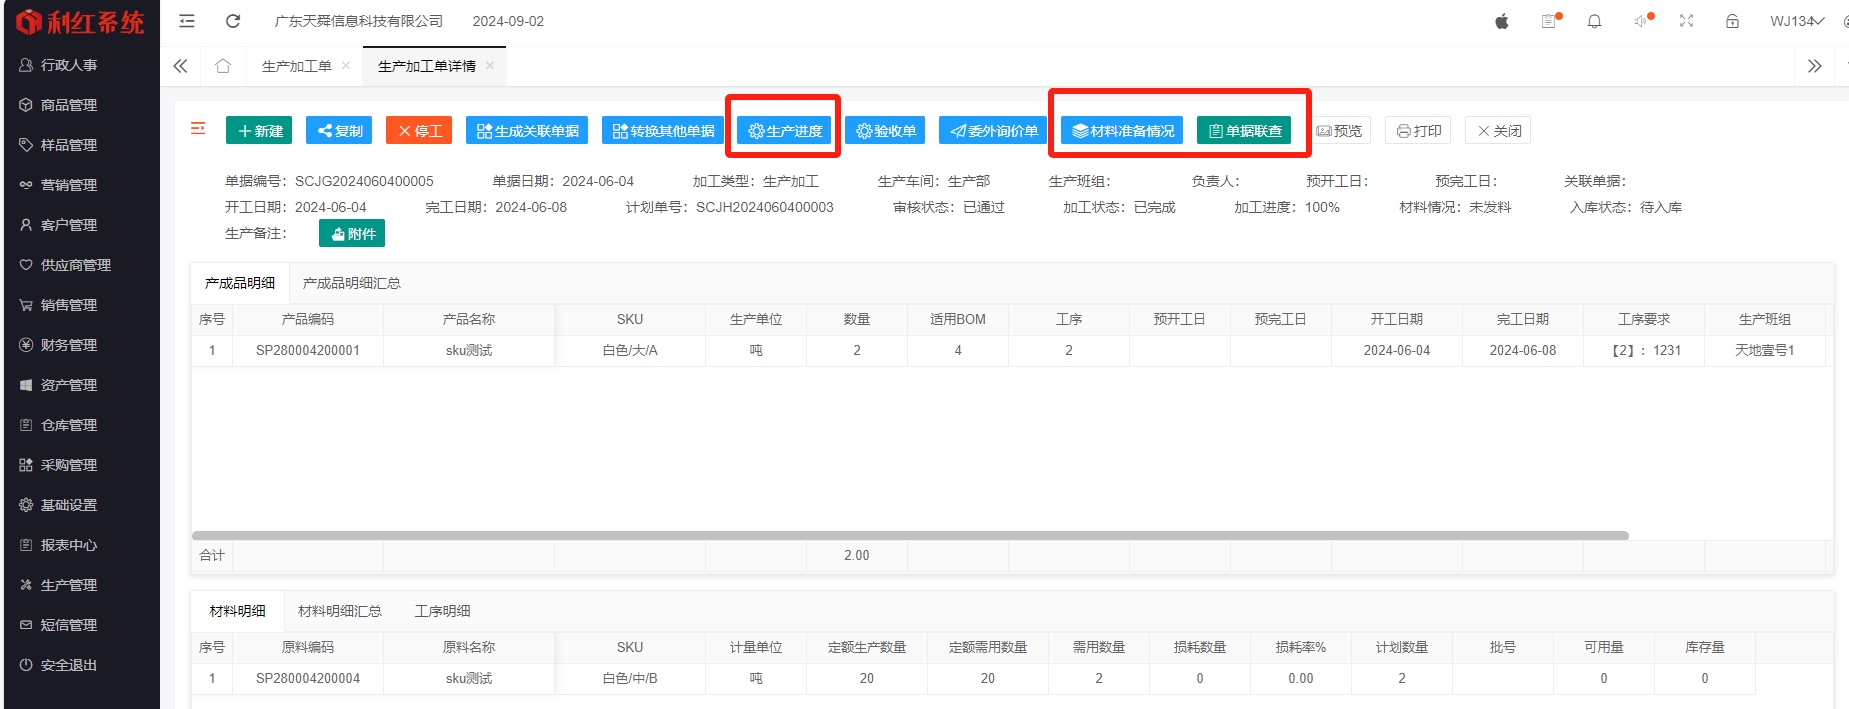Click the orange toolbar collapse icon
Screen dimensions: 1849x709
point(198,128)
